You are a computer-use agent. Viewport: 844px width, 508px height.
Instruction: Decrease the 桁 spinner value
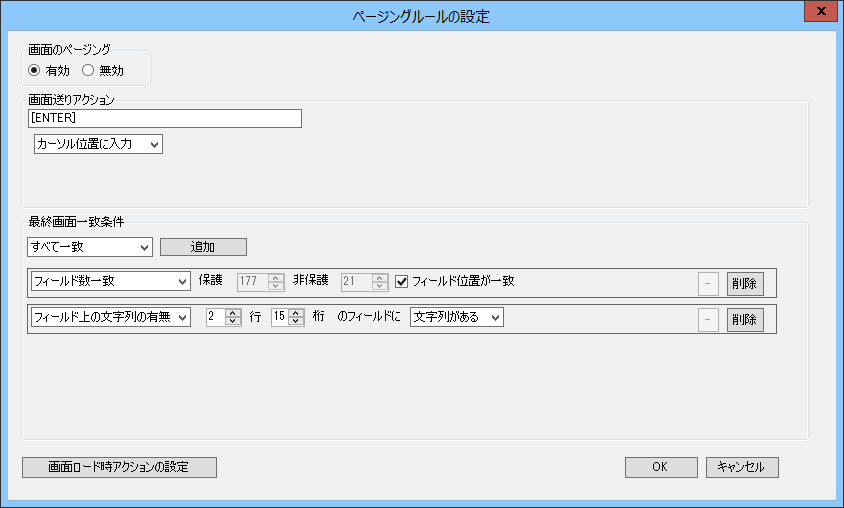tap(296, 321)
